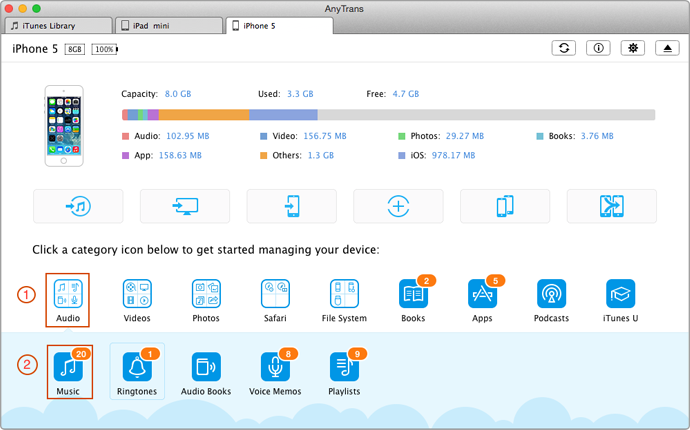Click the blue iOS storage bar segment
Viewport: 690px width, 430px height.
pos(283,115)
